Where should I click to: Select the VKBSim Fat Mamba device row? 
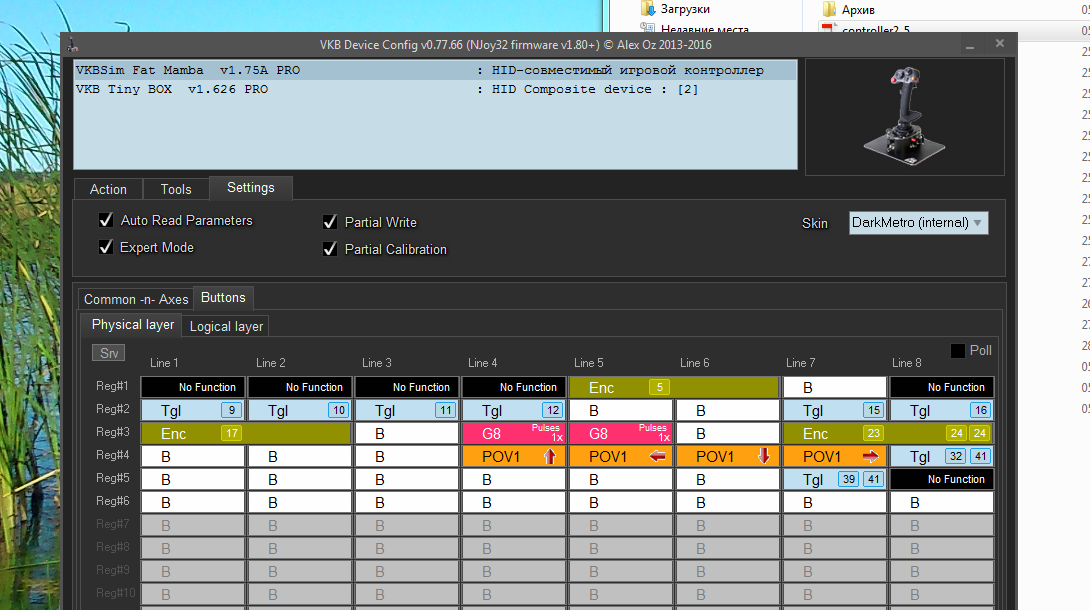[x=435, y=70]
